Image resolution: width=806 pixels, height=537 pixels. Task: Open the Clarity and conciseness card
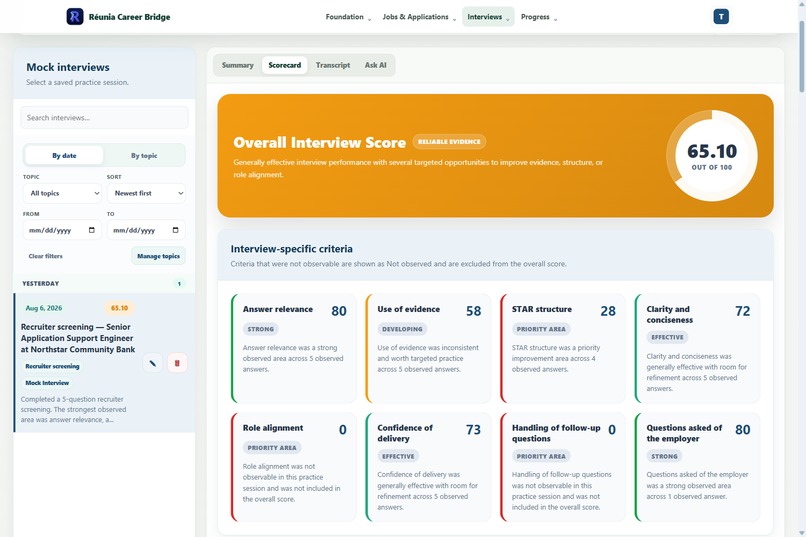(x=697, y=348)
